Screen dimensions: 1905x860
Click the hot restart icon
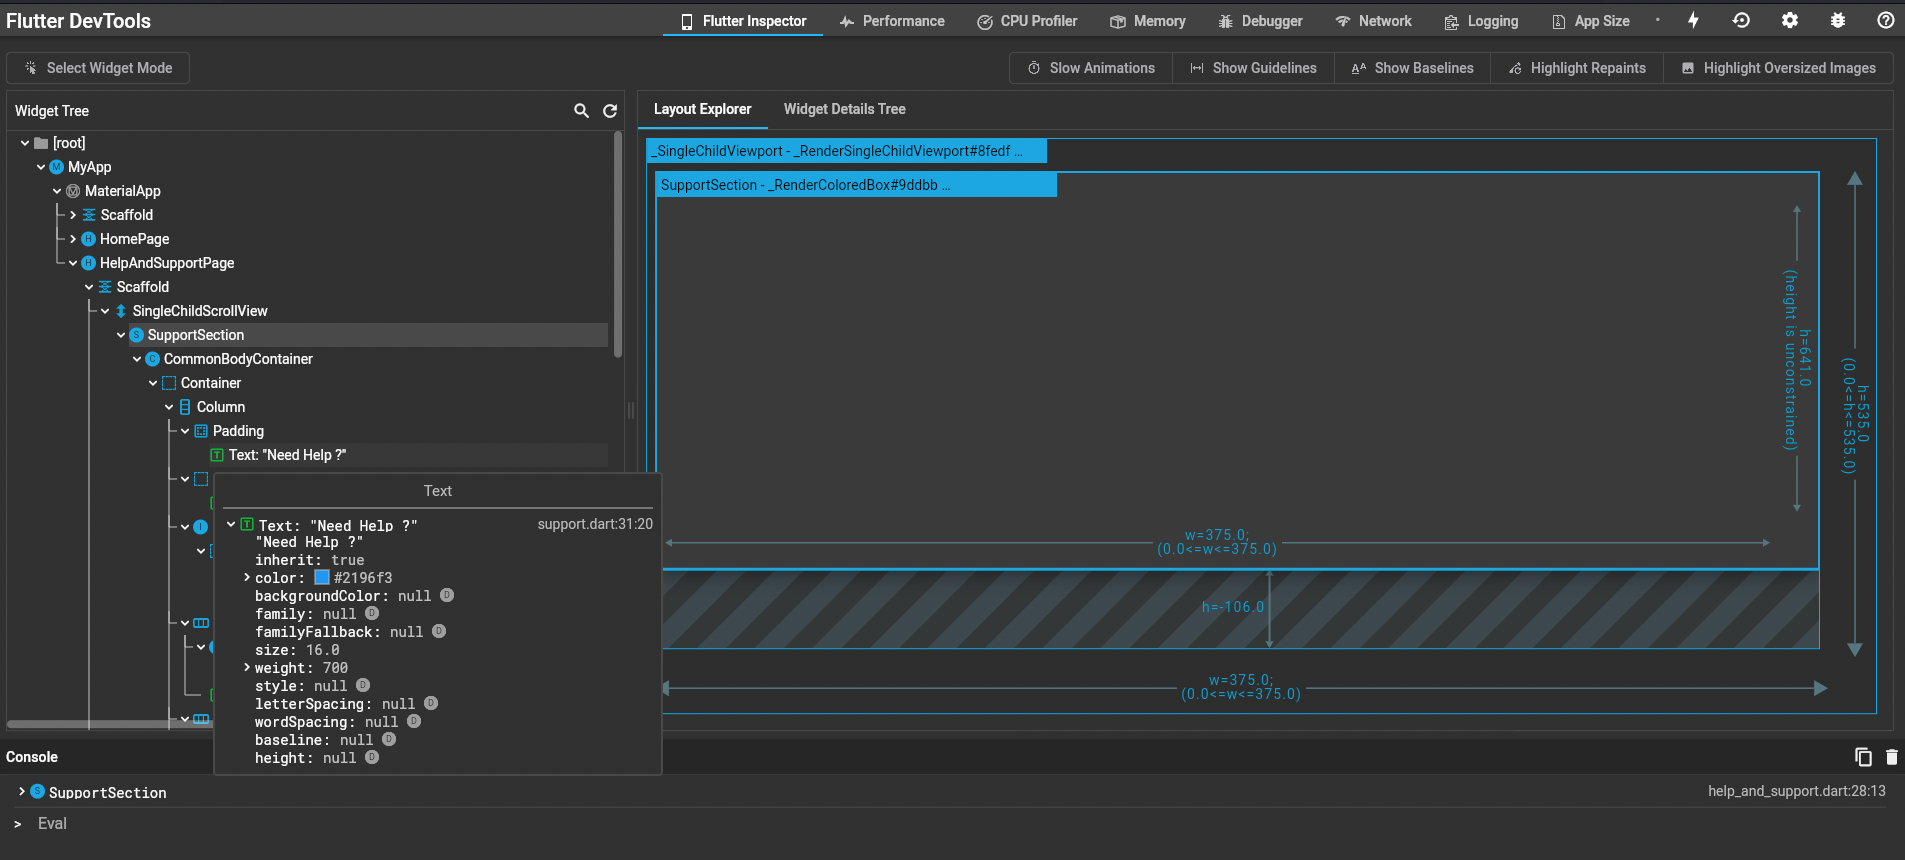pyautogui.click(x=1741, y=20)
